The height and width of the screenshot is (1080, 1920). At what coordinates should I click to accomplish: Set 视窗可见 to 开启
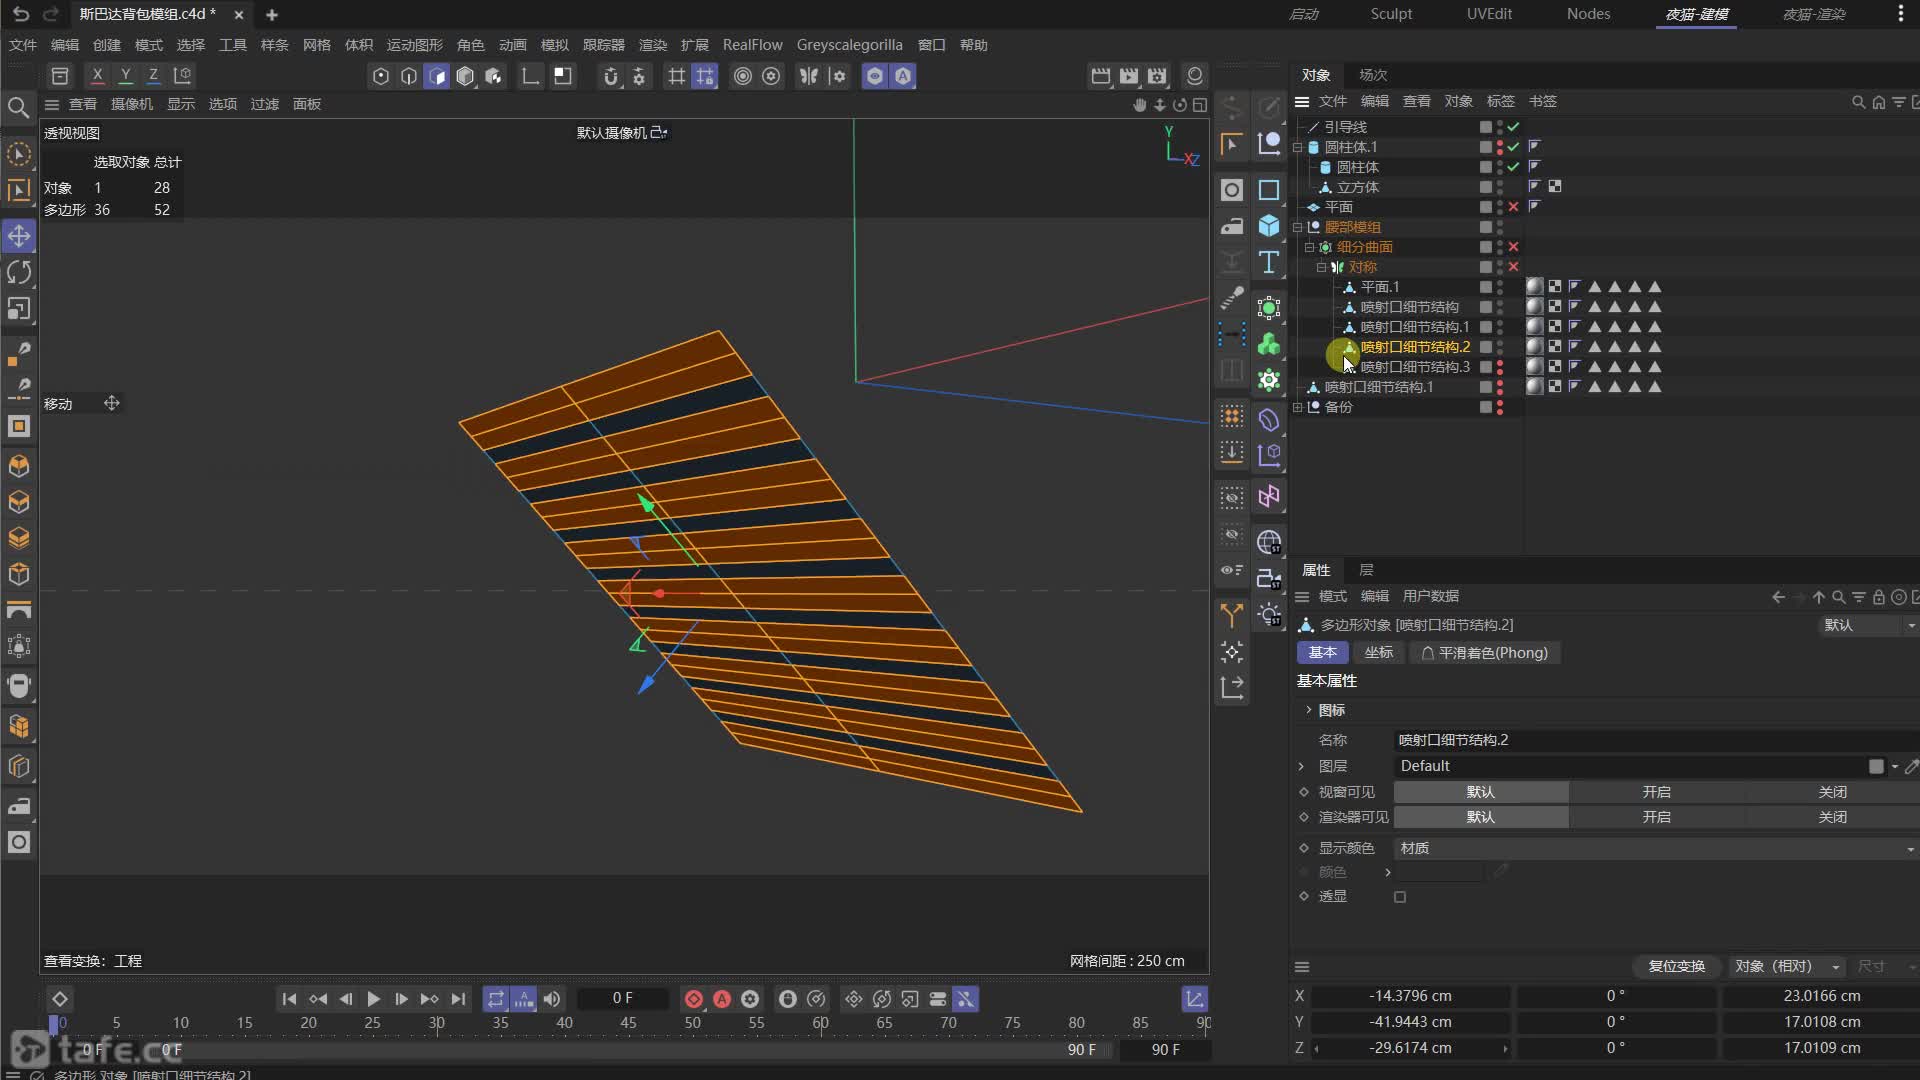pos(1657,792)
